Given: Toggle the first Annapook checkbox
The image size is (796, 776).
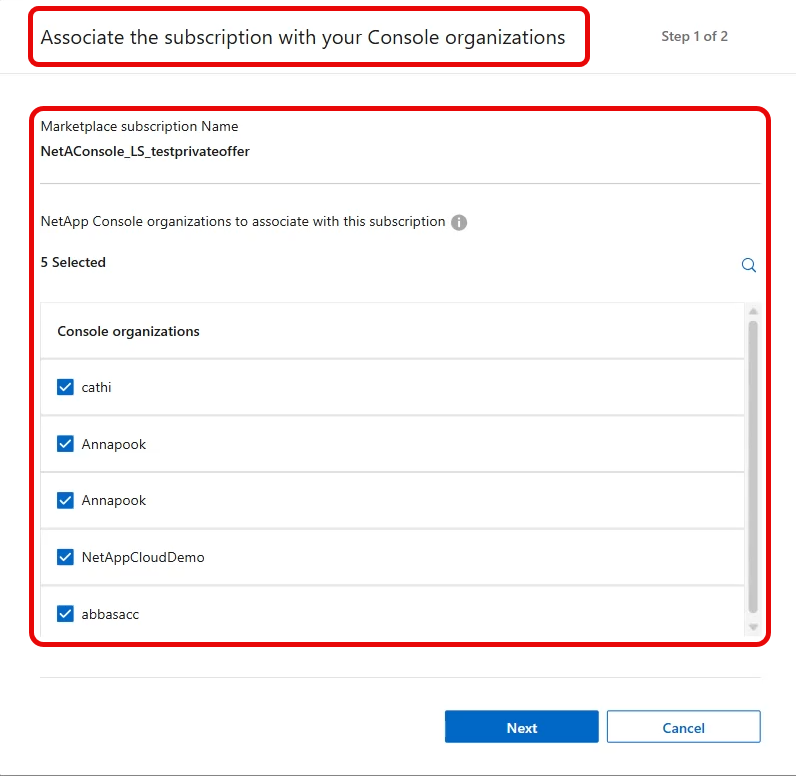Looking at the screenshot, I should click(x=65, y=444).
